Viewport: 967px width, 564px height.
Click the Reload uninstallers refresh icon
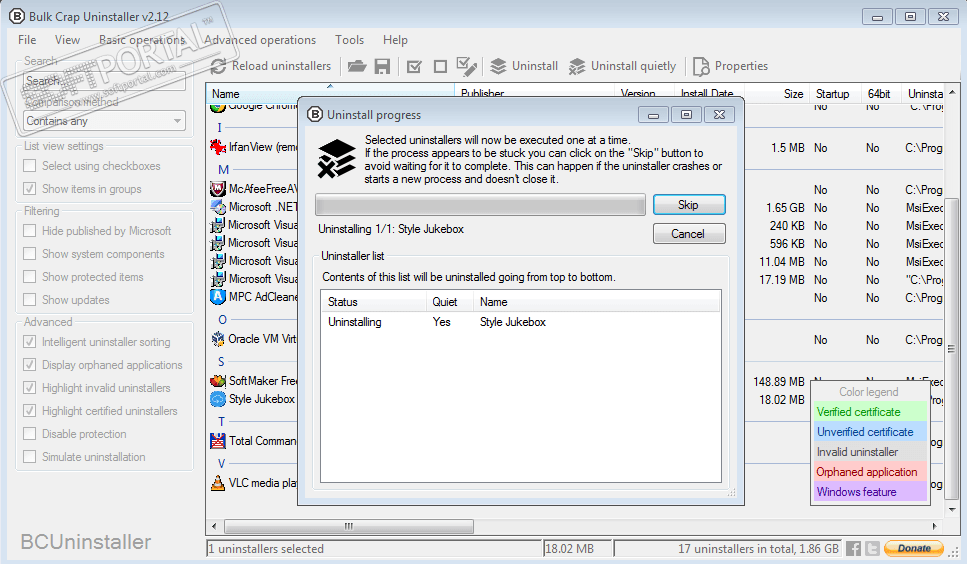click(x=218, y=66)
